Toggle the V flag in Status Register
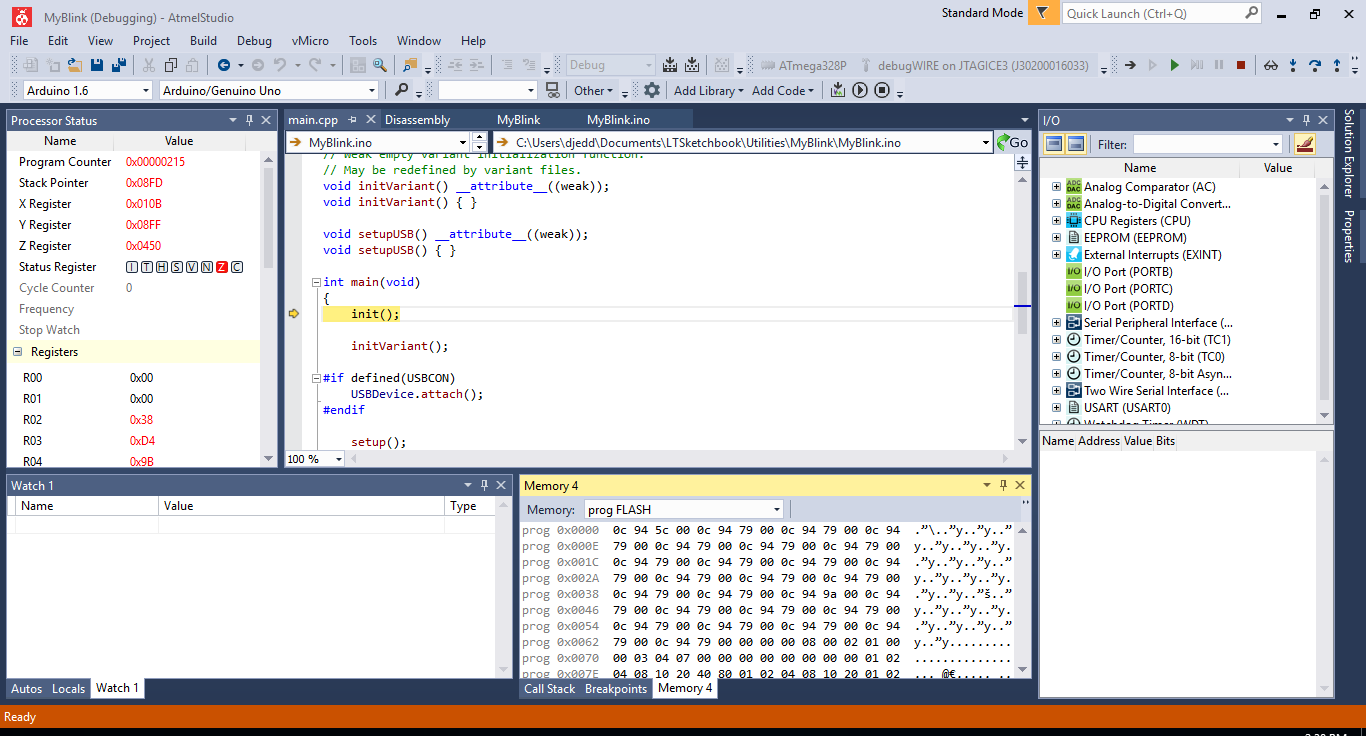This screenshot has height=736, width=1366. point(192,267)
